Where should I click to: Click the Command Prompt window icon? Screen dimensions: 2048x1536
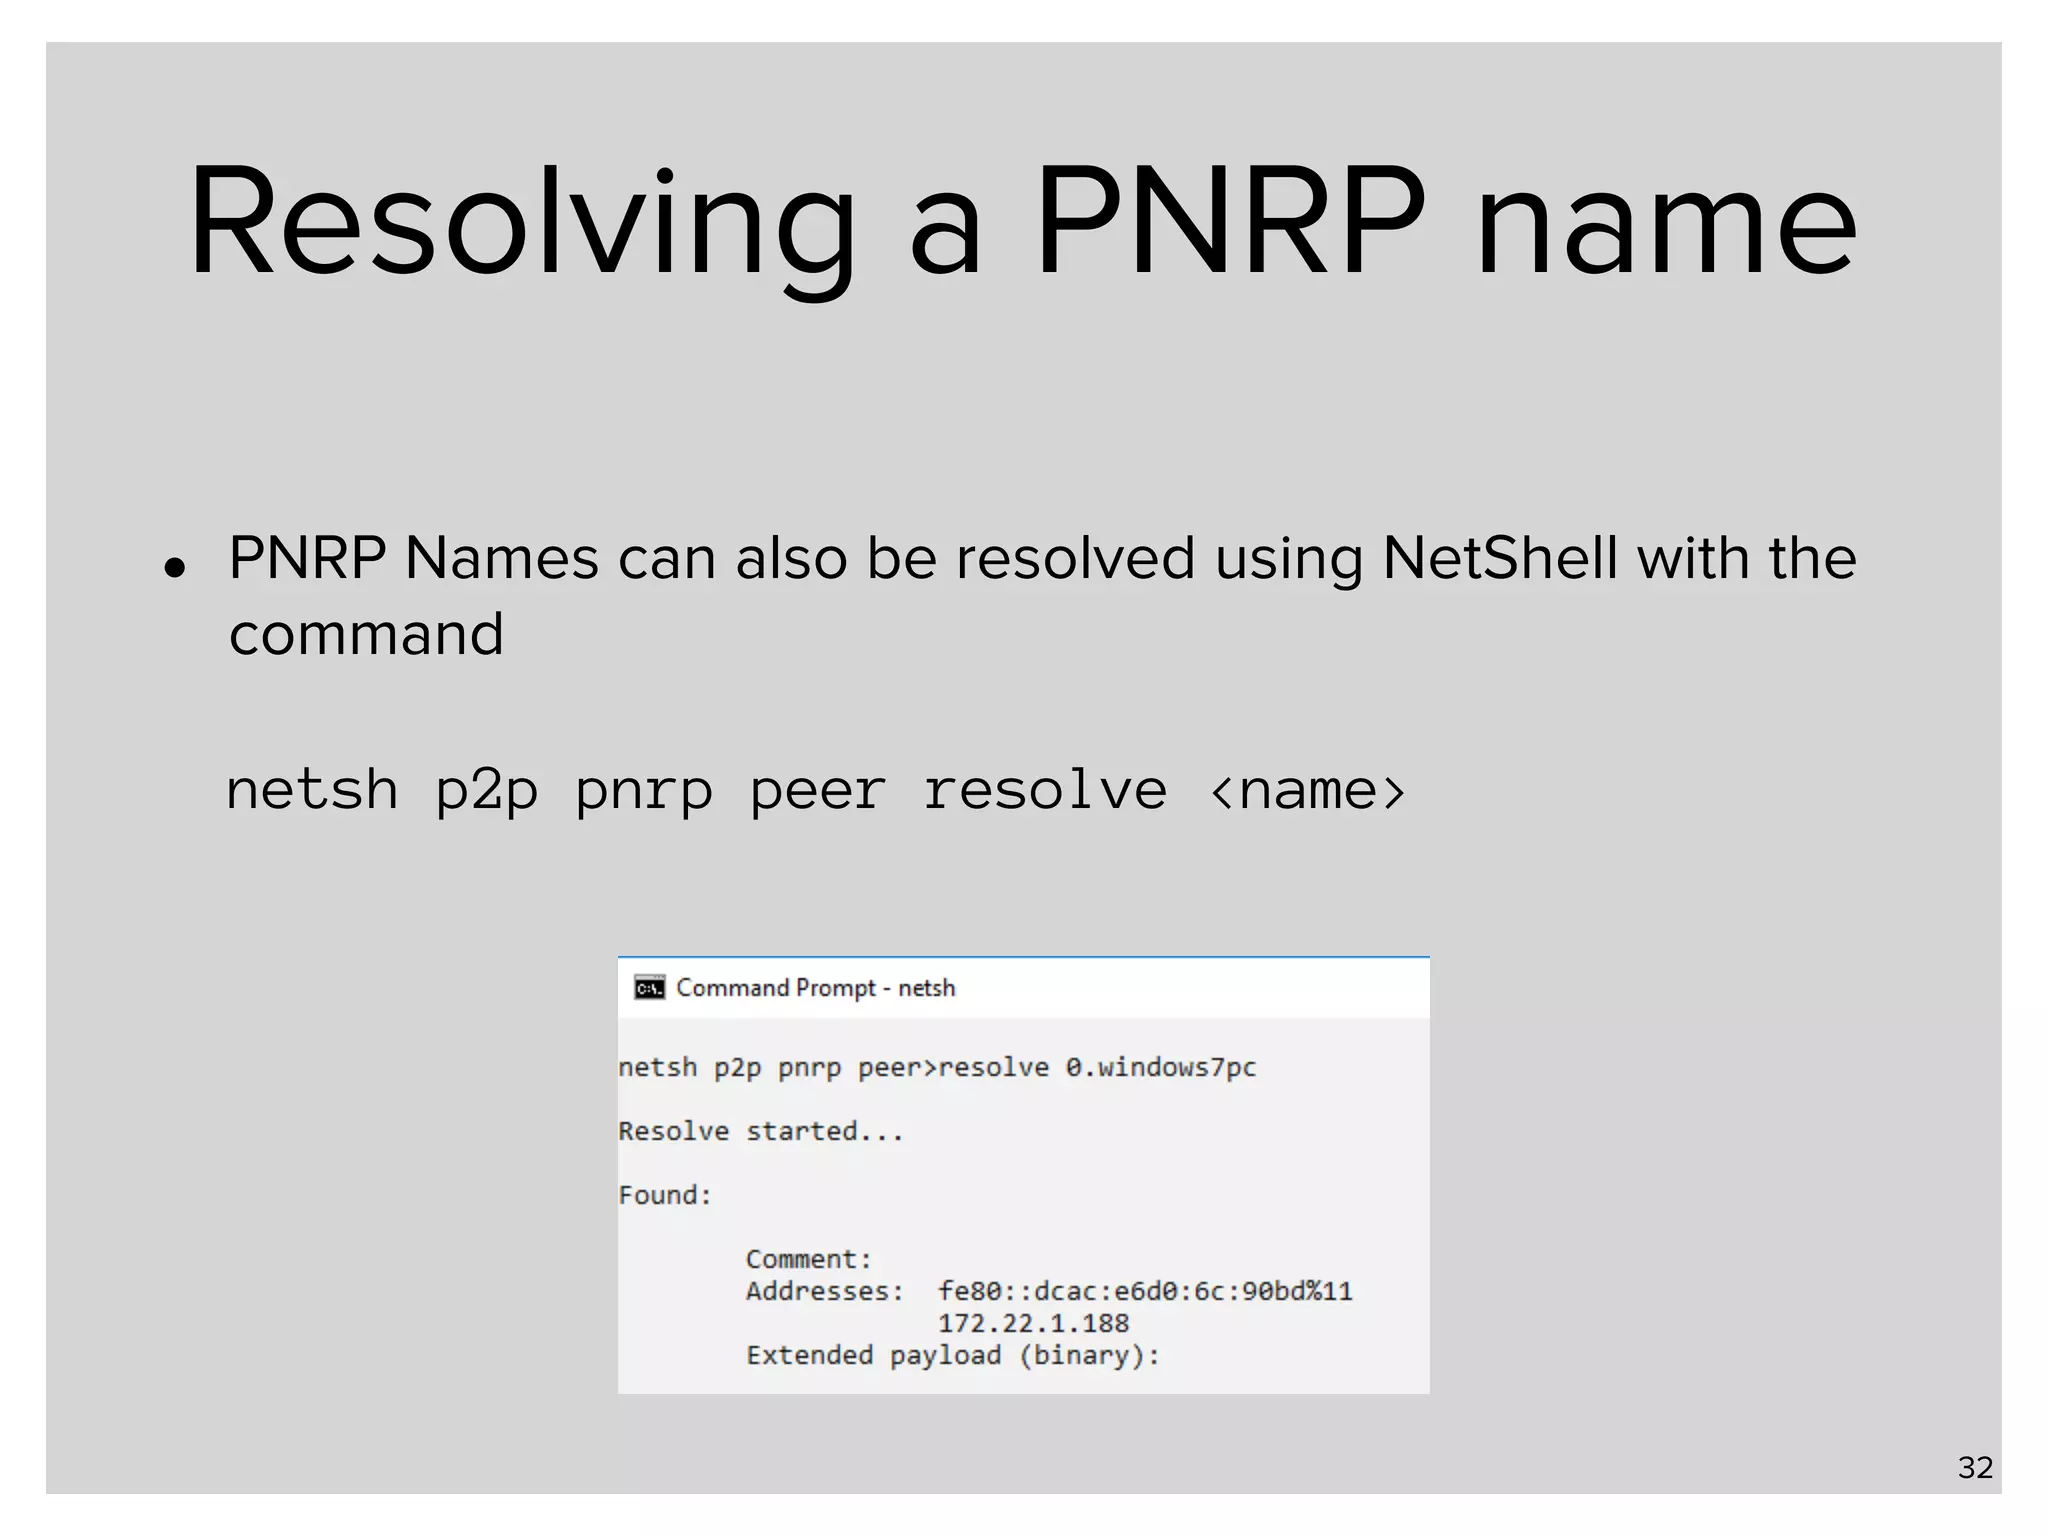[649, 988]
